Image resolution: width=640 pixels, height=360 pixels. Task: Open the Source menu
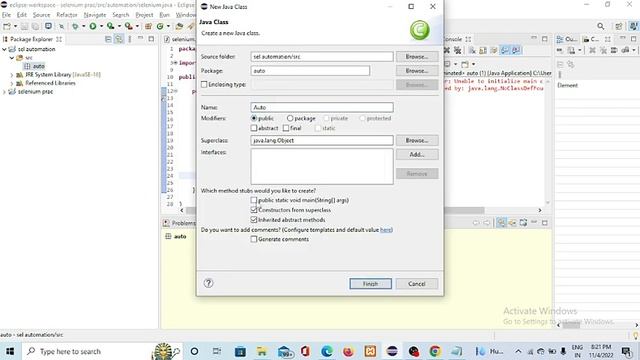(x=41, y=15)
